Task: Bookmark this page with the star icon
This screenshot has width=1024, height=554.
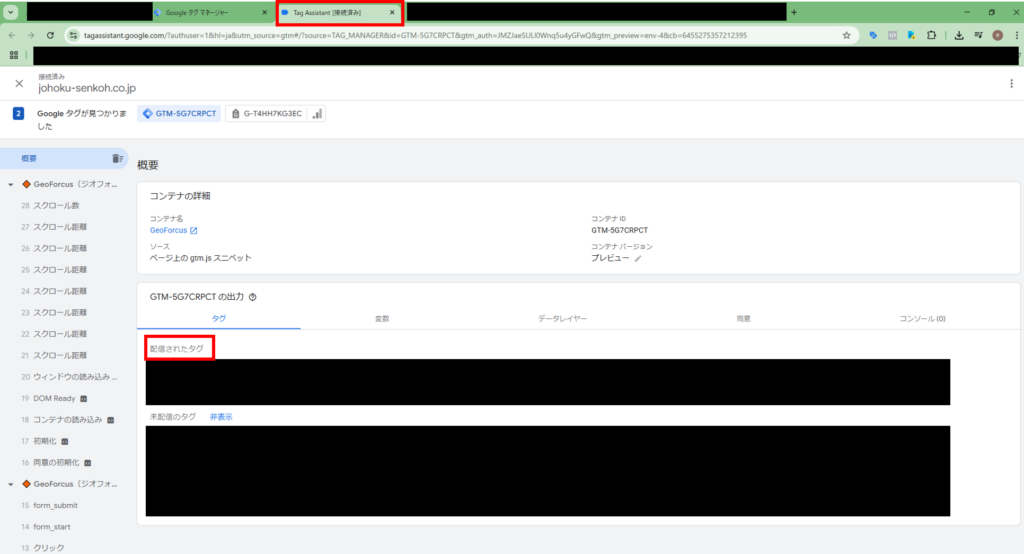Action: pos(846,35)
